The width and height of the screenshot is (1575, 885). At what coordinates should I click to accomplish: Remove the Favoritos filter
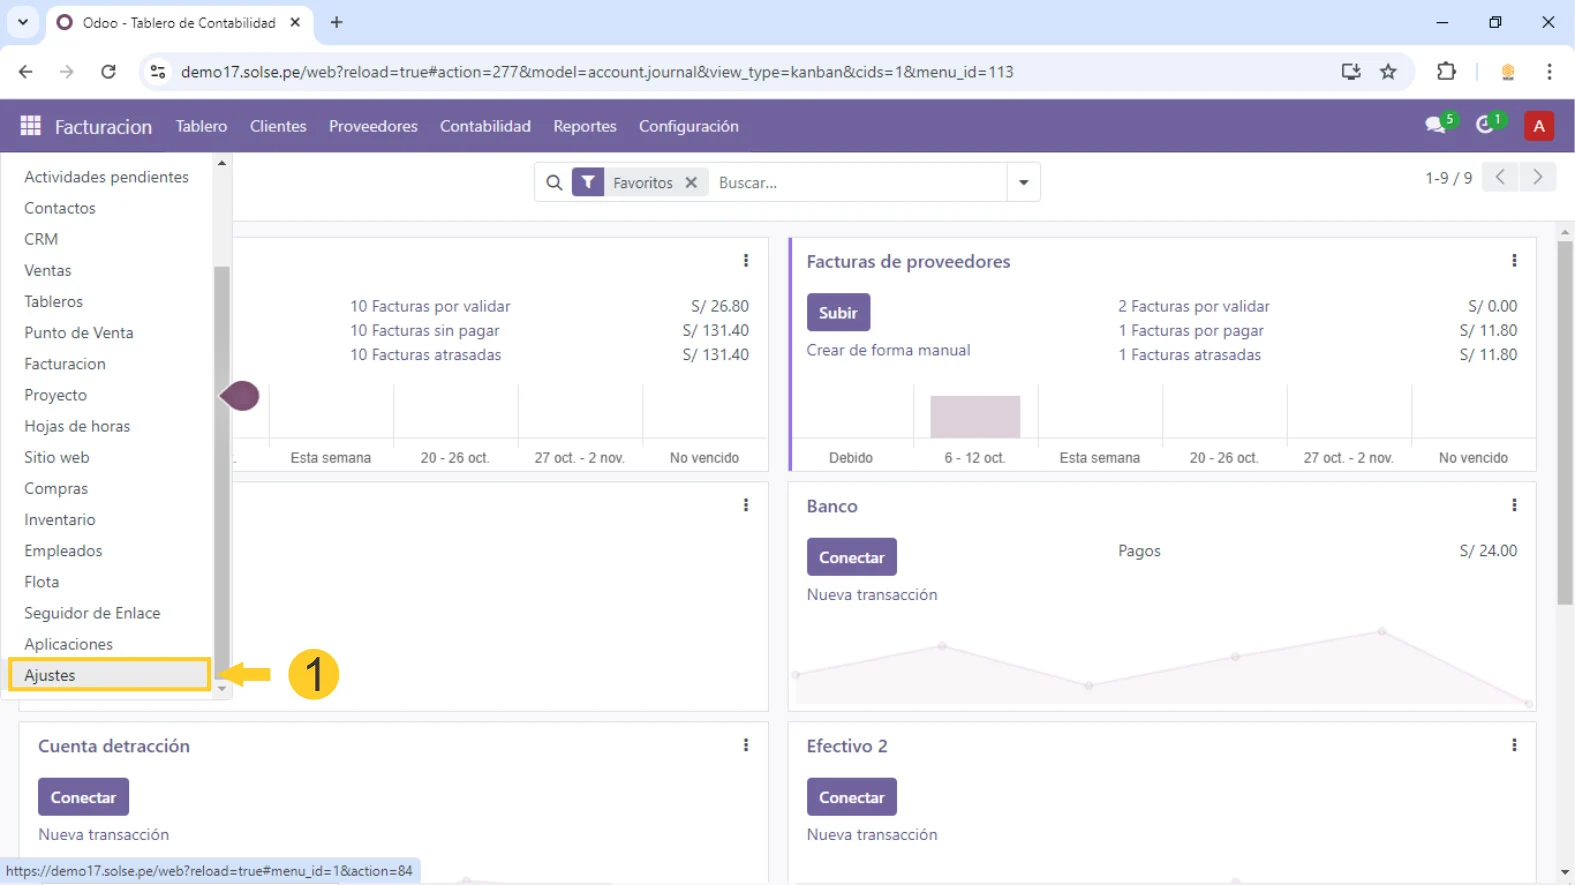(x=691, y=183)
